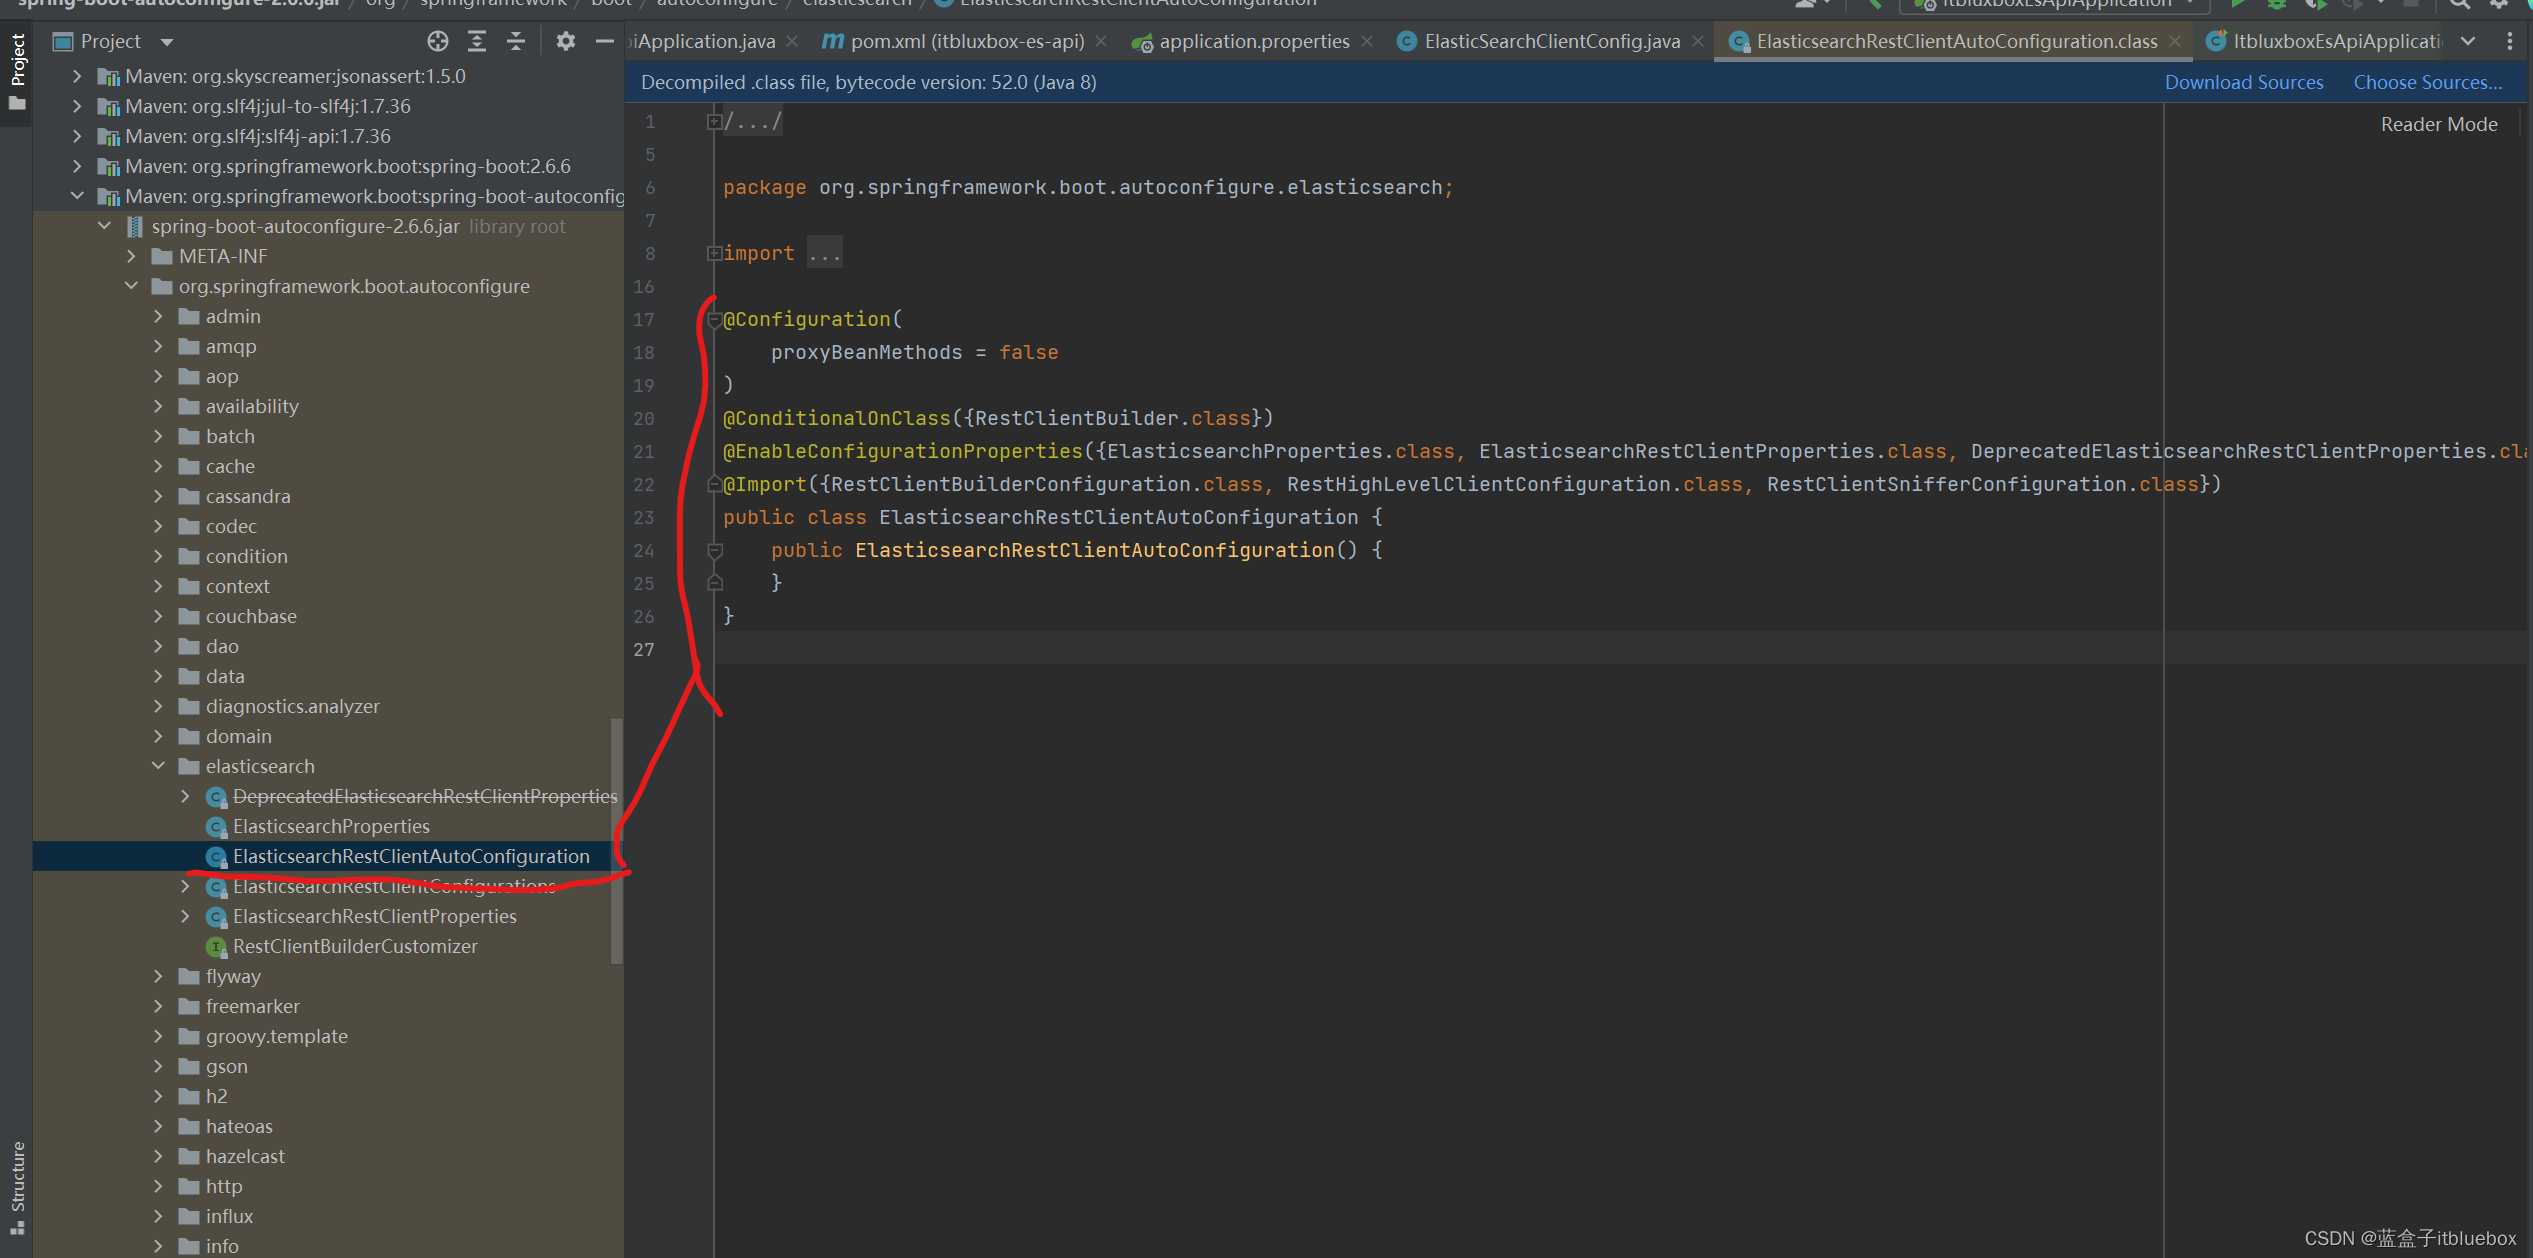This screenshot has width=2533, height=1258.
Task: Collapse spring-boot-autoconfigure-2.6.6.jar node
Action: pyautogui.click(x=104, y=226)
